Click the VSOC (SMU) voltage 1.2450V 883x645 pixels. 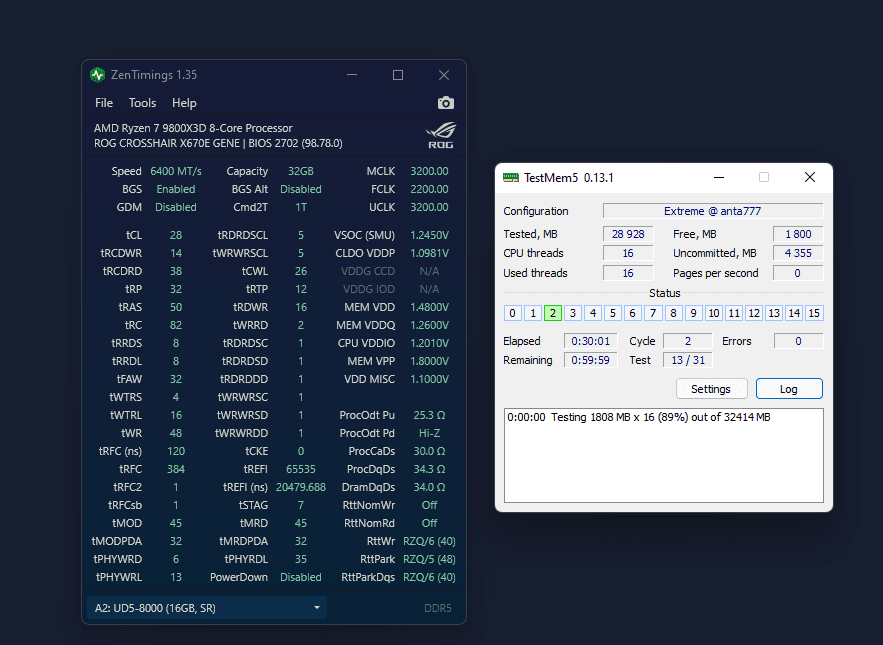coord(429,235)
